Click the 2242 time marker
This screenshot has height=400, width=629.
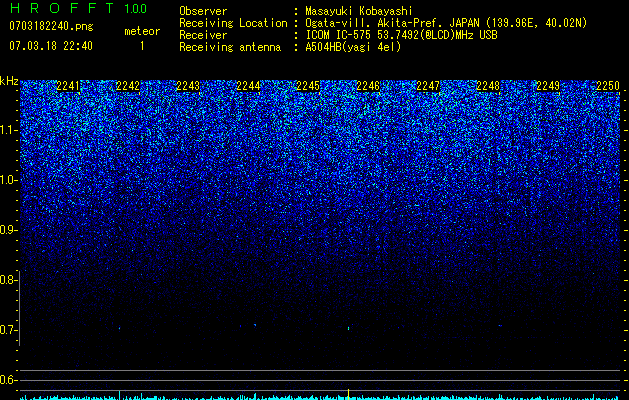[x=128, y=86]
